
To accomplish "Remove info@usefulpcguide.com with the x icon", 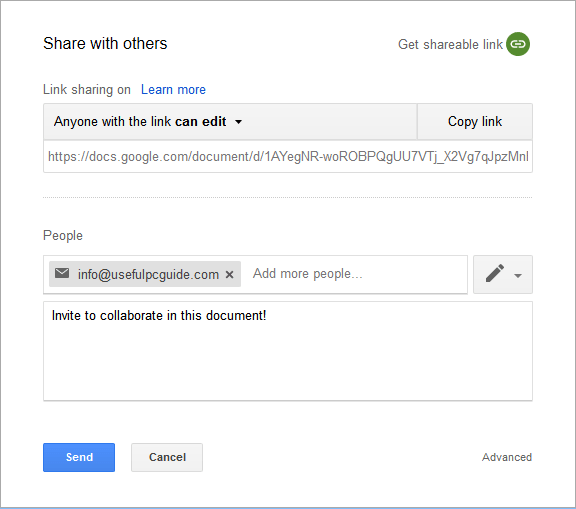I will [x=230, y=274].
